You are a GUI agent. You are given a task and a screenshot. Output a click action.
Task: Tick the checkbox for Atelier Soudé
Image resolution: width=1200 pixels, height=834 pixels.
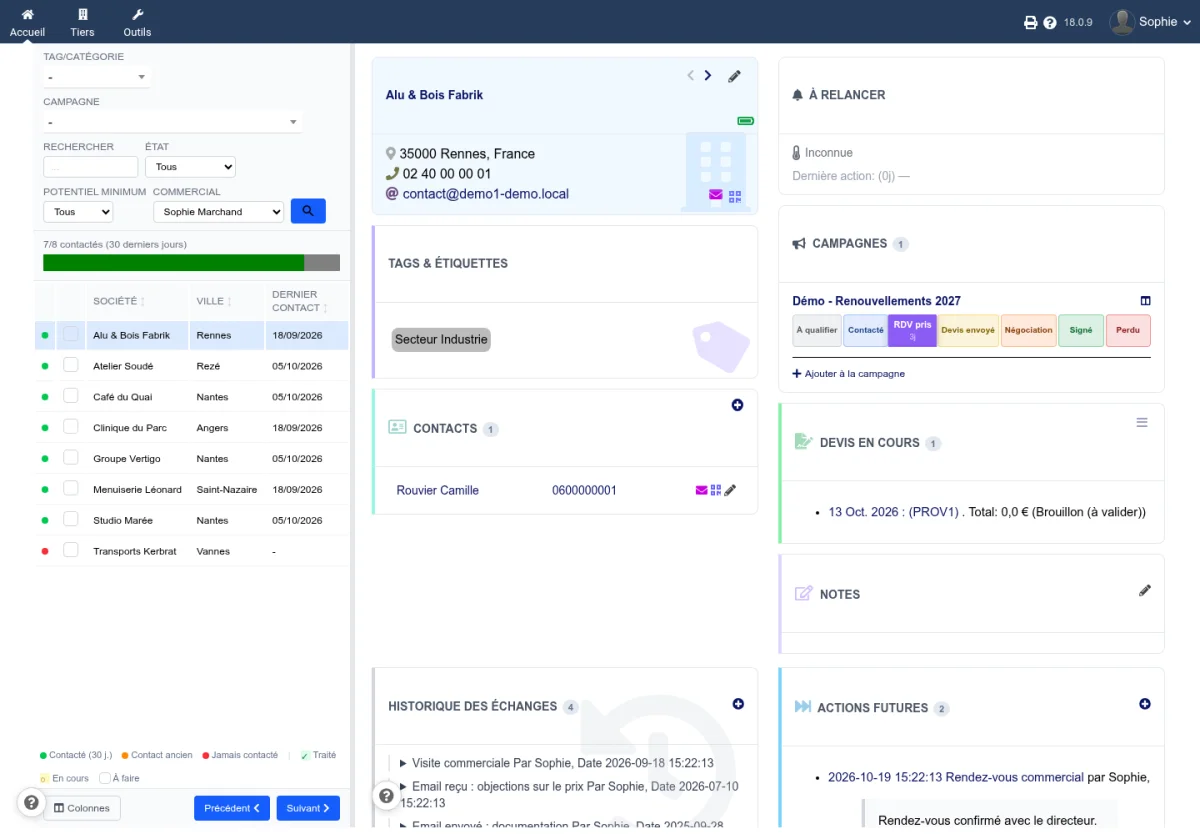pyautogui.click(x=71, y=365)
